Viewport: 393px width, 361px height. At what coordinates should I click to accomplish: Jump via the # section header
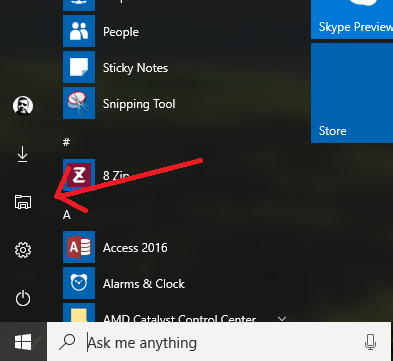(66, 142)
